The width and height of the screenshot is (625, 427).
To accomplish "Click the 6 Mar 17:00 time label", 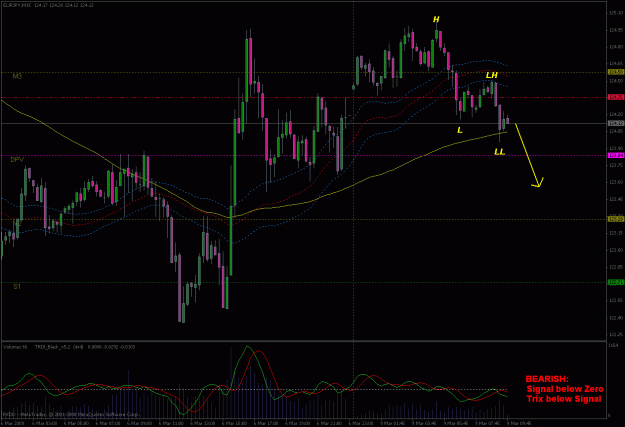I will pyautogui.click(x=267, y=423).
